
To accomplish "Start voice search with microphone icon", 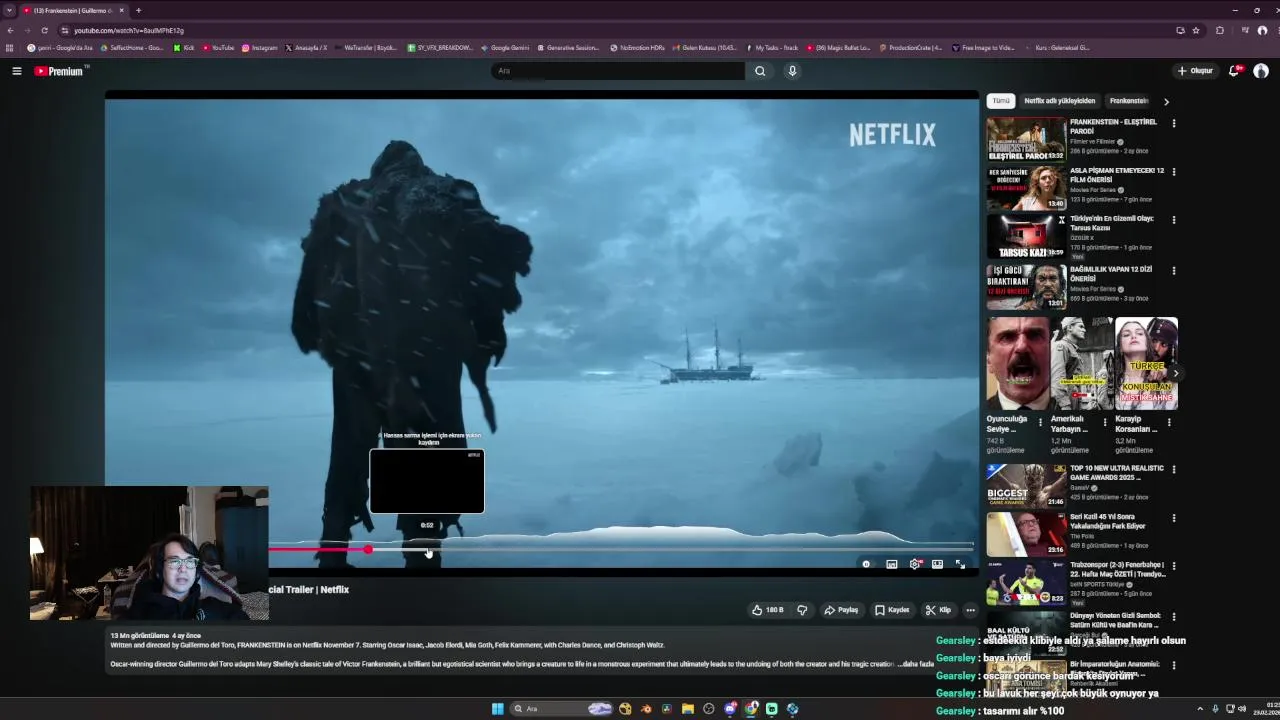I will pyautogui.click(x=792, y=71).
